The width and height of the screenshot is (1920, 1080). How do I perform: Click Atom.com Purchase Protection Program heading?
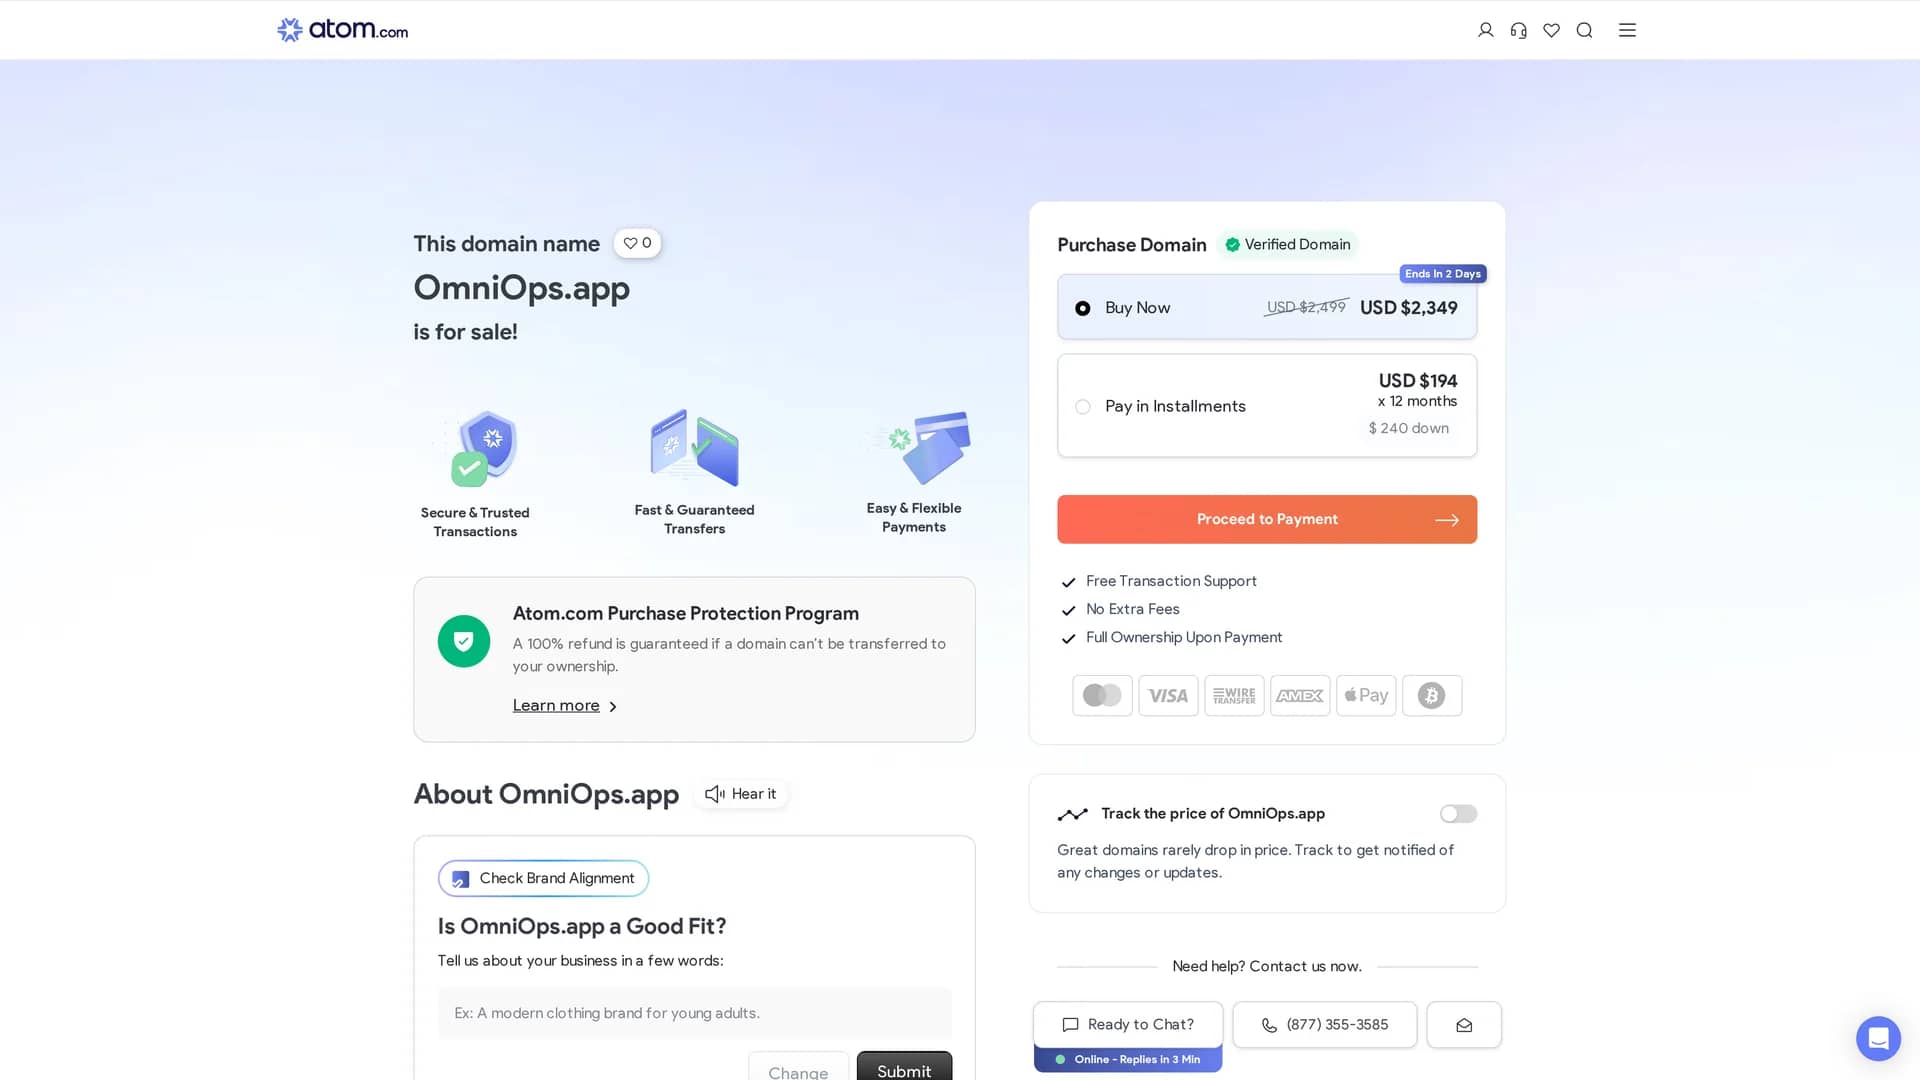(x=686, y=613)
